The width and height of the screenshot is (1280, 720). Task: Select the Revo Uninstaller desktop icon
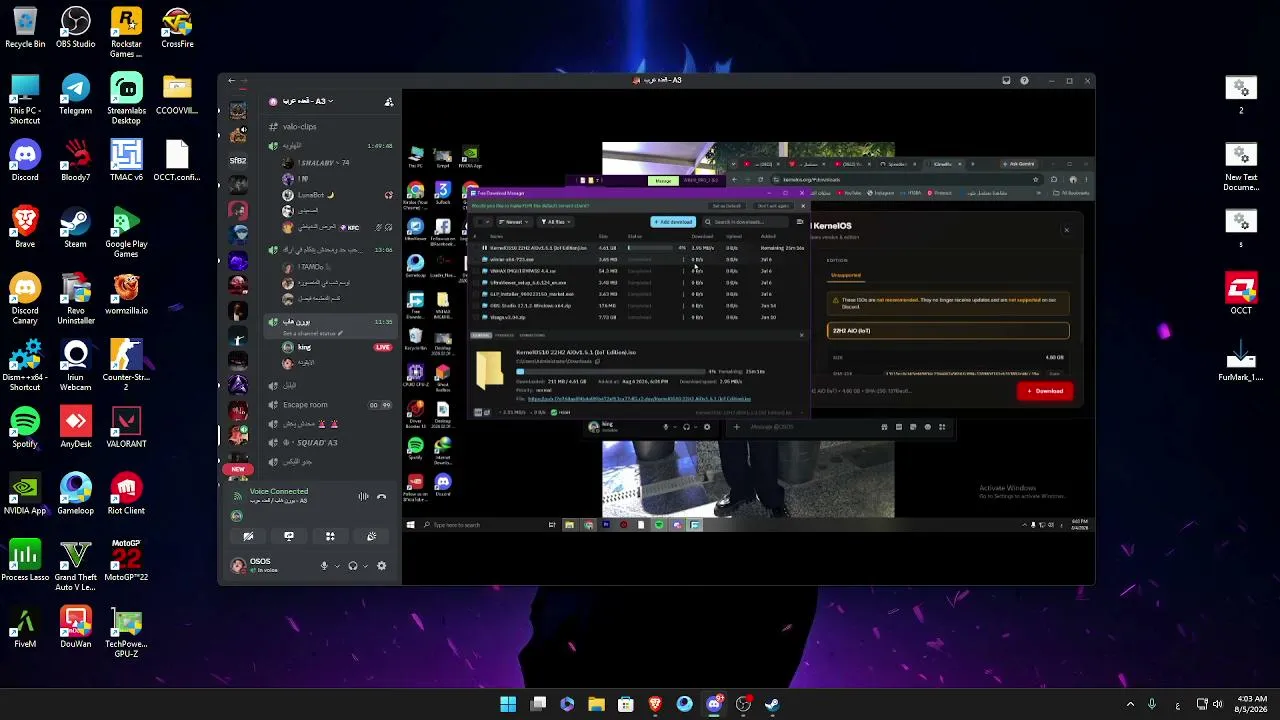pyautogui.click(x=76, y=300)
